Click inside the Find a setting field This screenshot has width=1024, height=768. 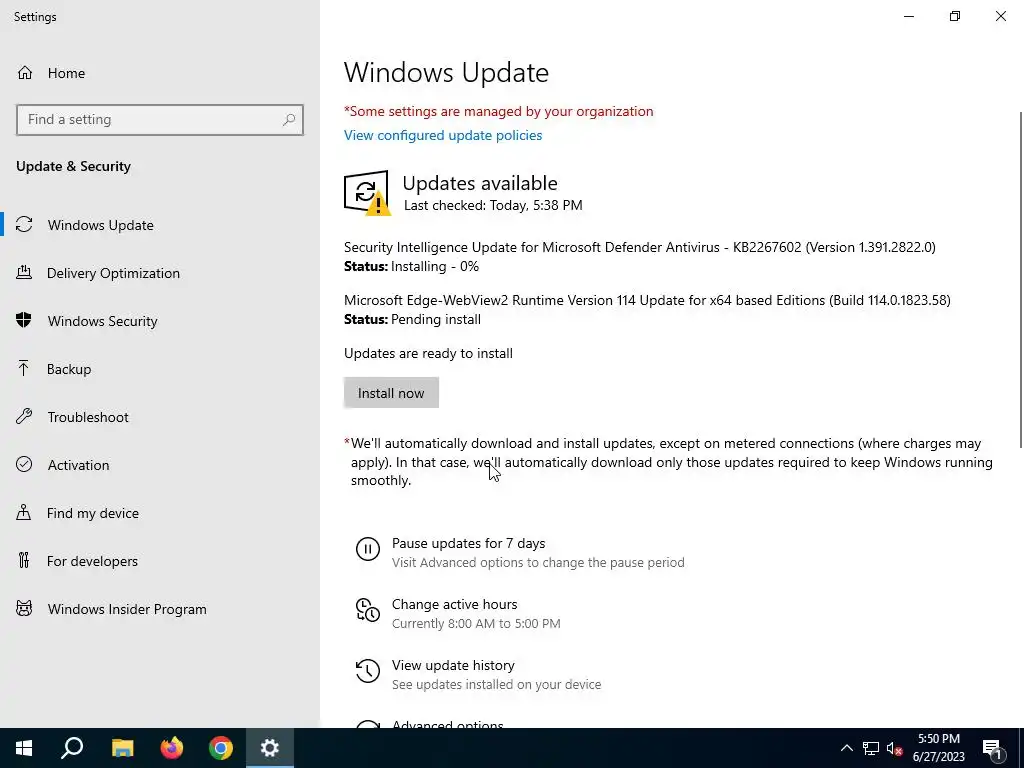[x=160, y=120]
